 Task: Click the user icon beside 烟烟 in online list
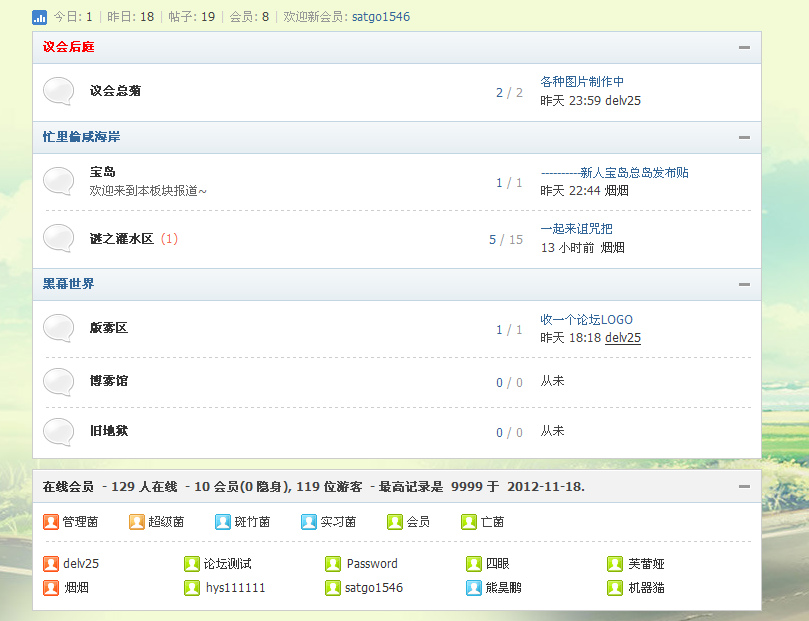51,587
